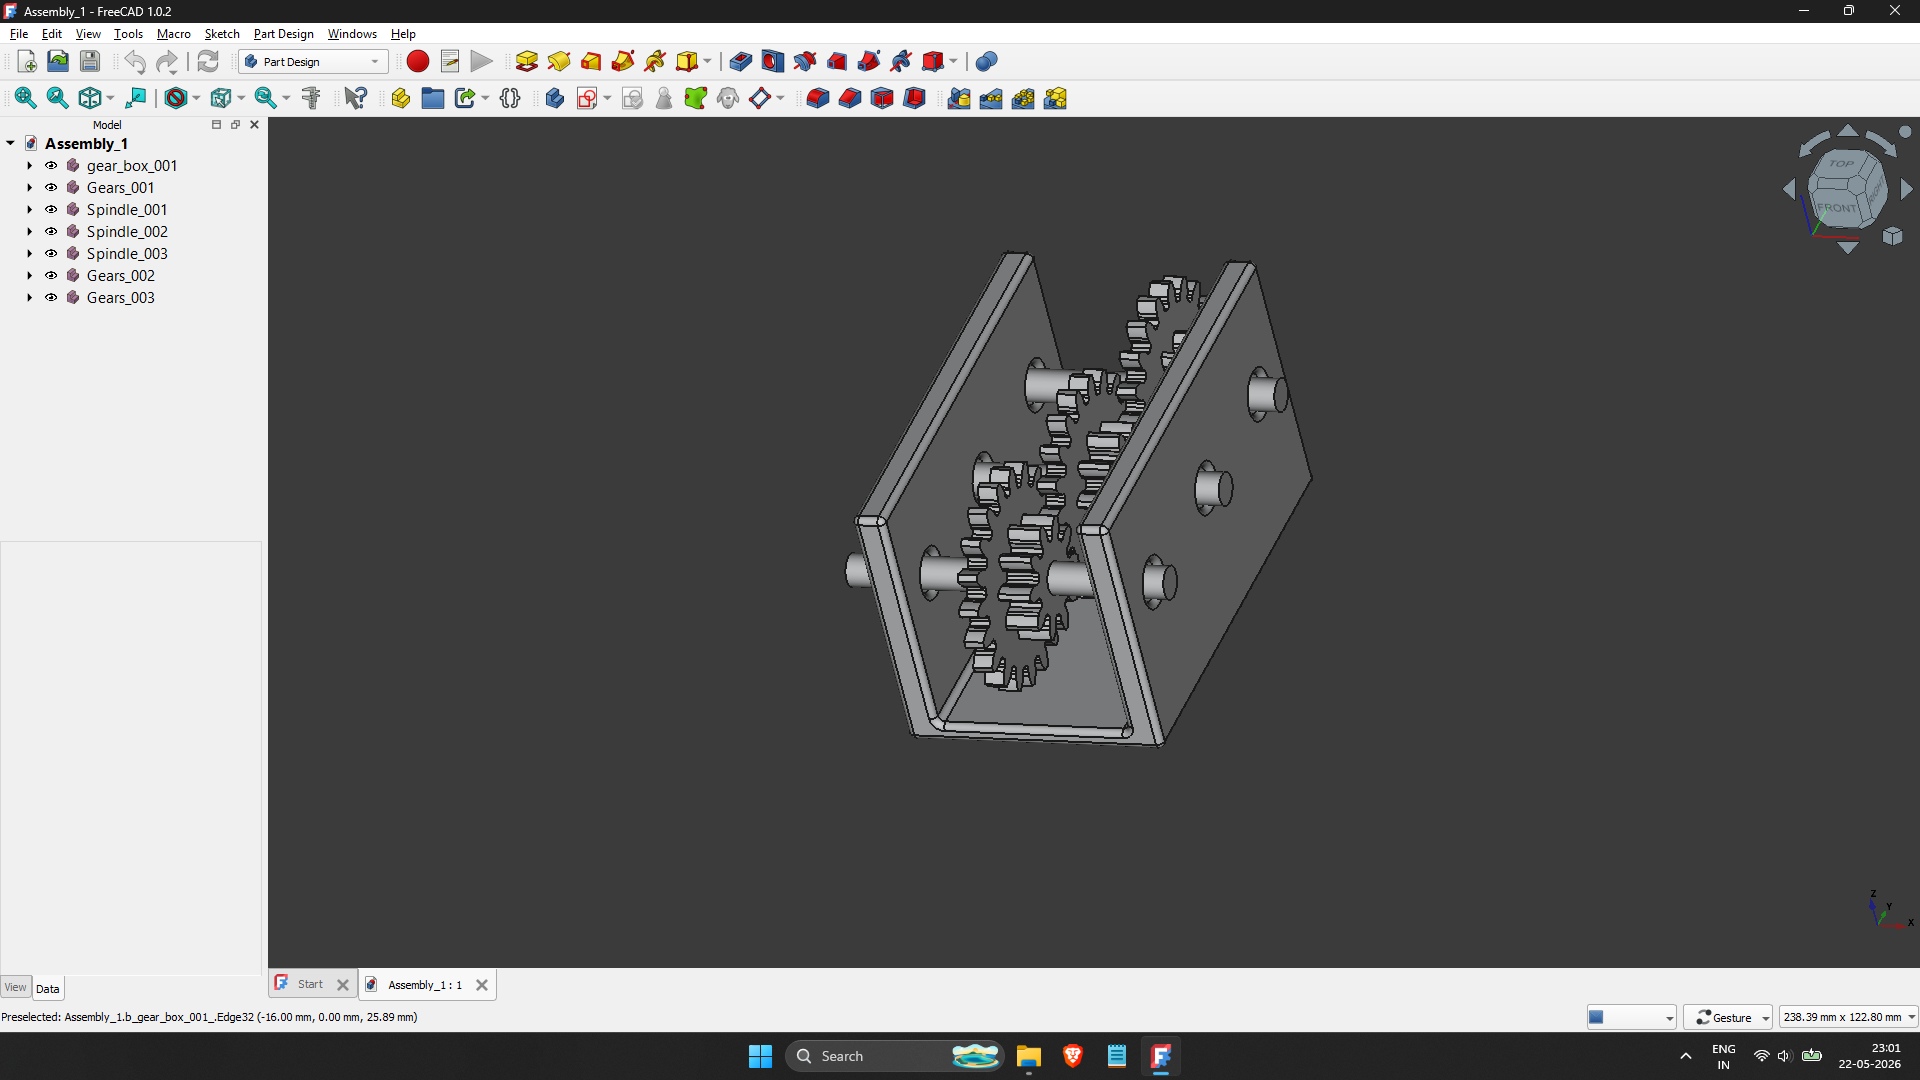Refresh the document with recompute icon
This screenshot has height=1080, width=1920.
click(208, 62)
